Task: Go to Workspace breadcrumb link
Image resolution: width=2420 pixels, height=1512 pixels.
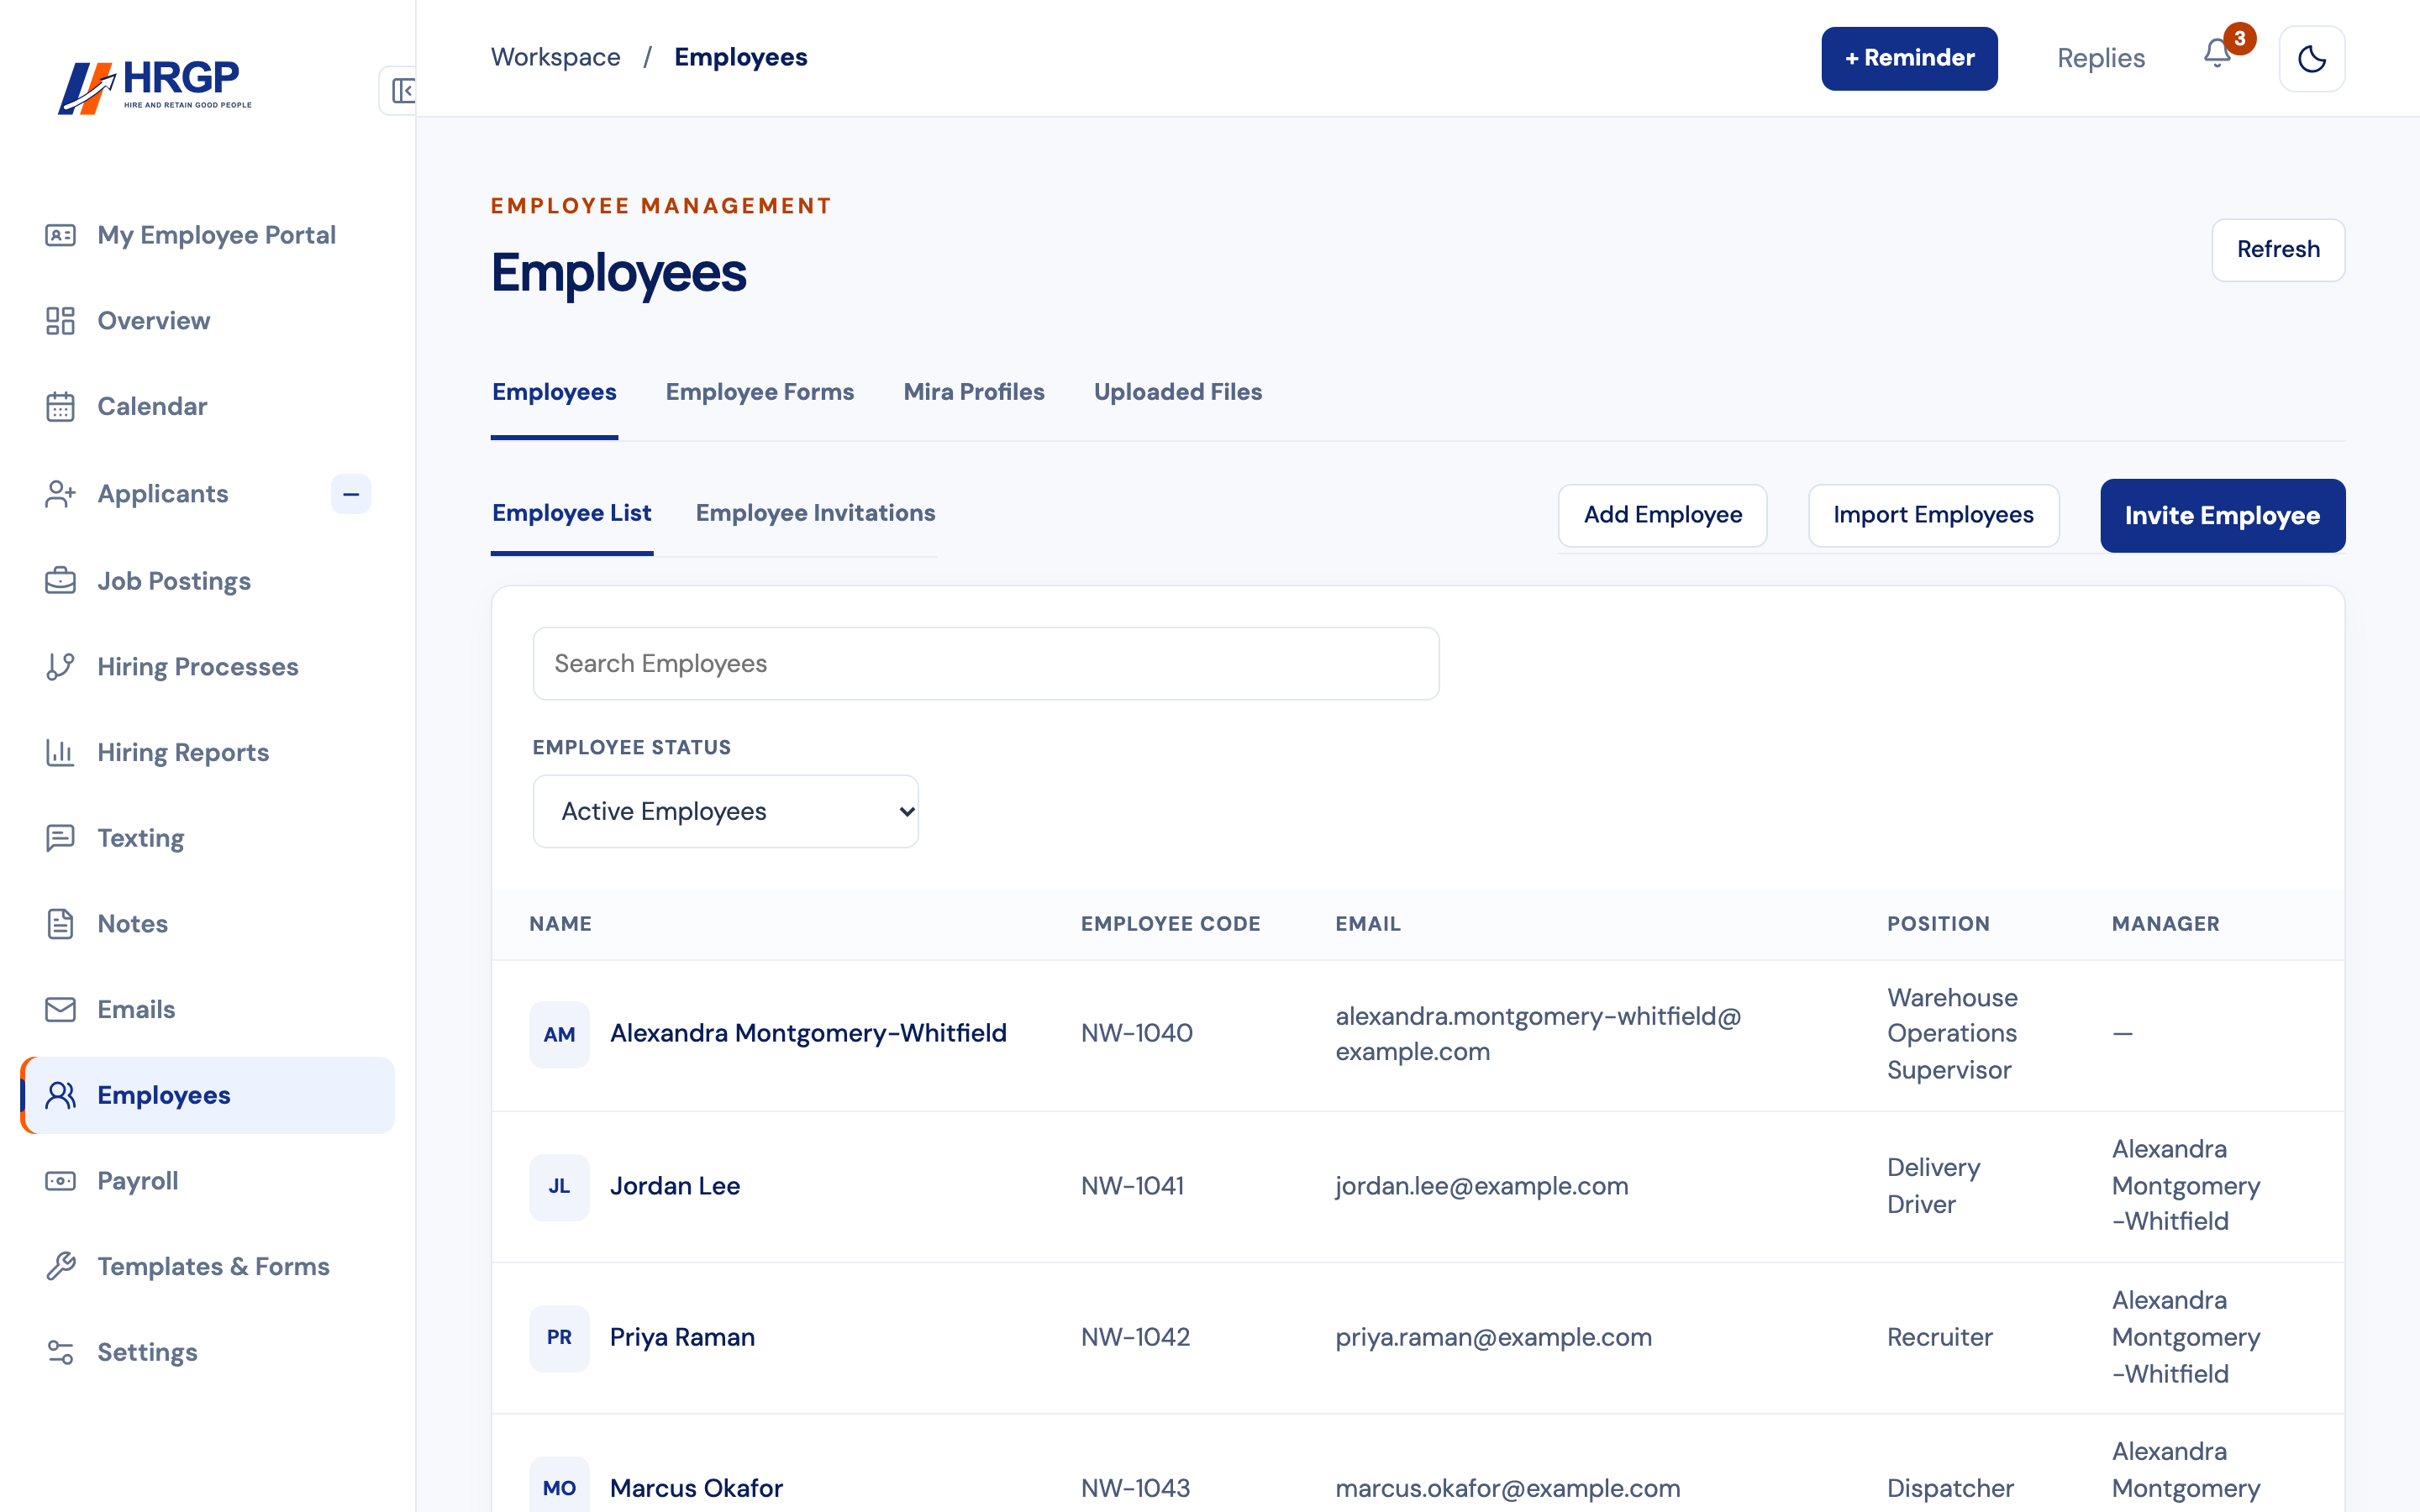Action: click(555, 58)
